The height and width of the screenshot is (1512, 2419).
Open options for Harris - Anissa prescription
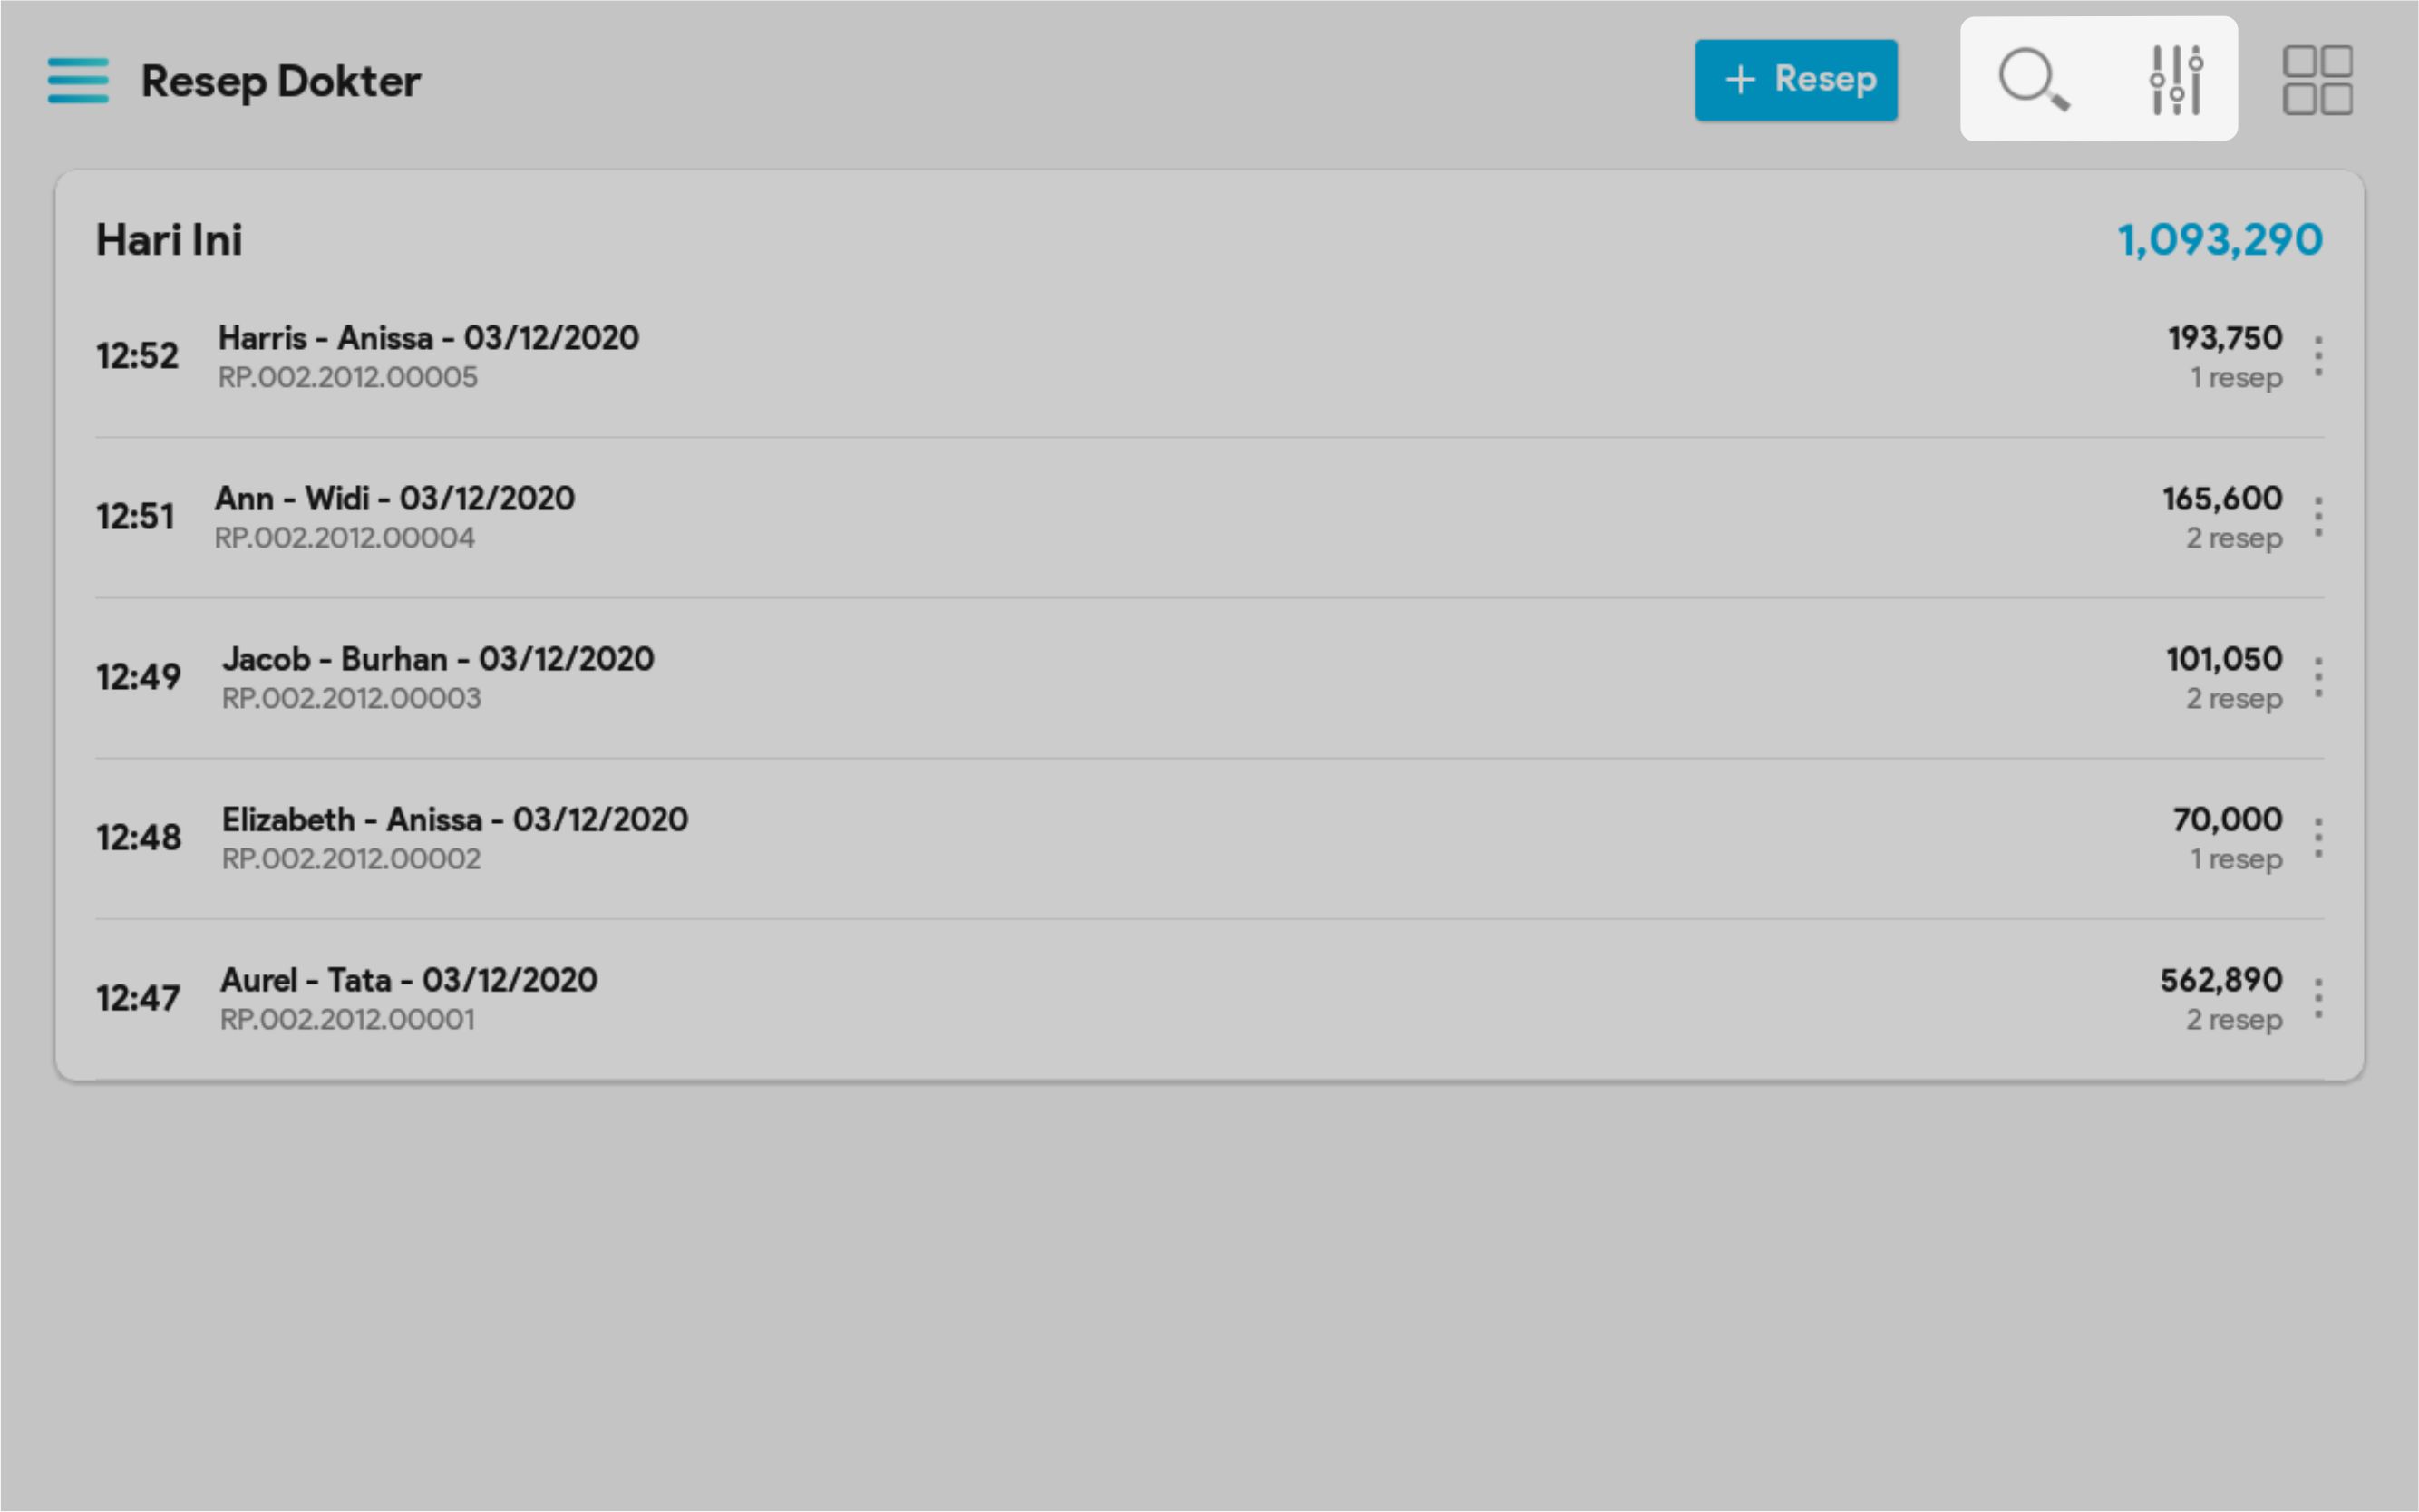[x=2318, y=357]
